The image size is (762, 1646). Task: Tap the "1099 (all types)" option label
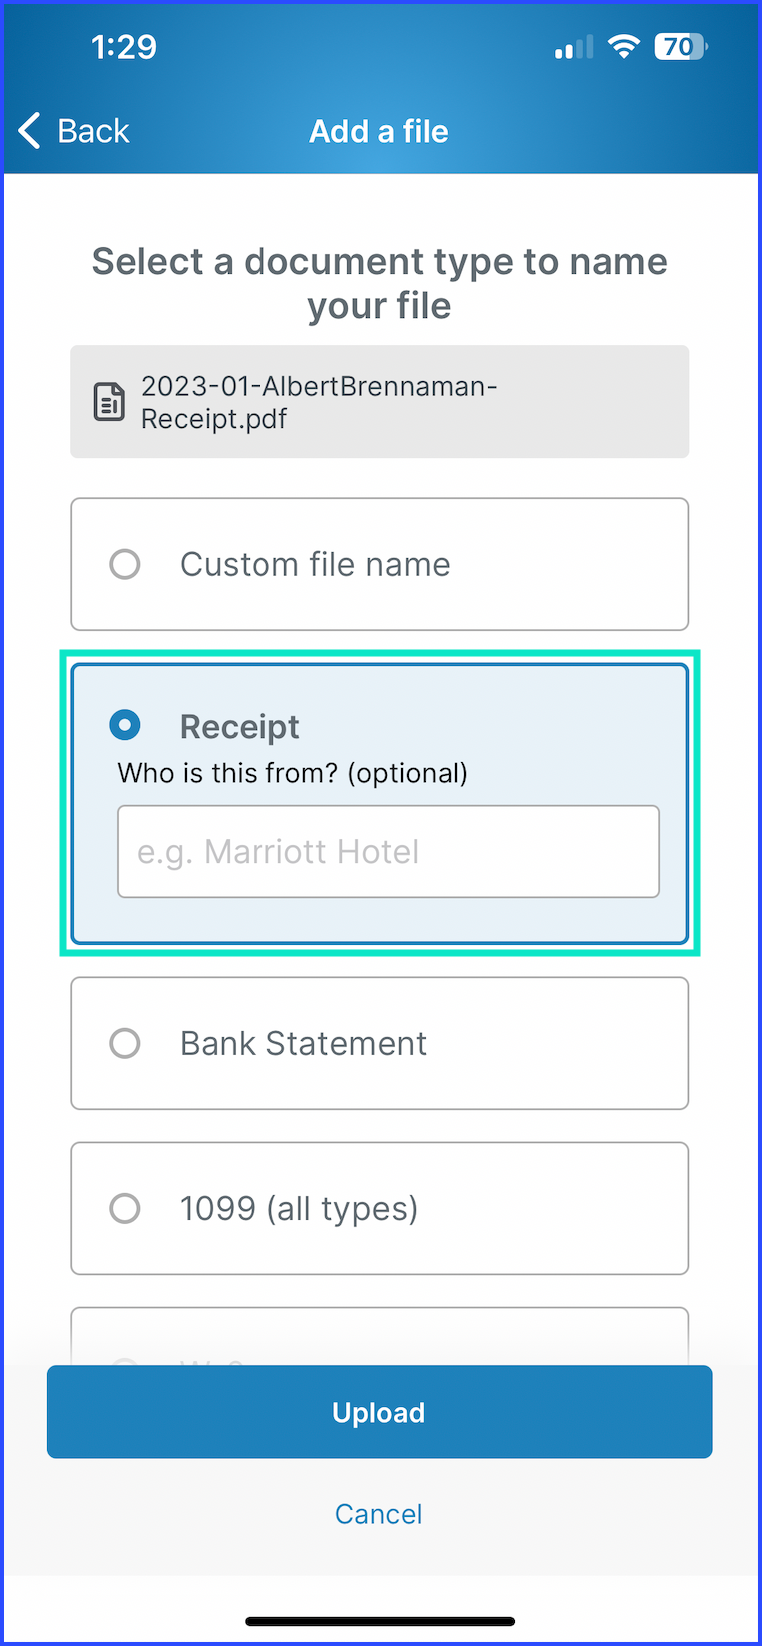(x=299, y=1208)
